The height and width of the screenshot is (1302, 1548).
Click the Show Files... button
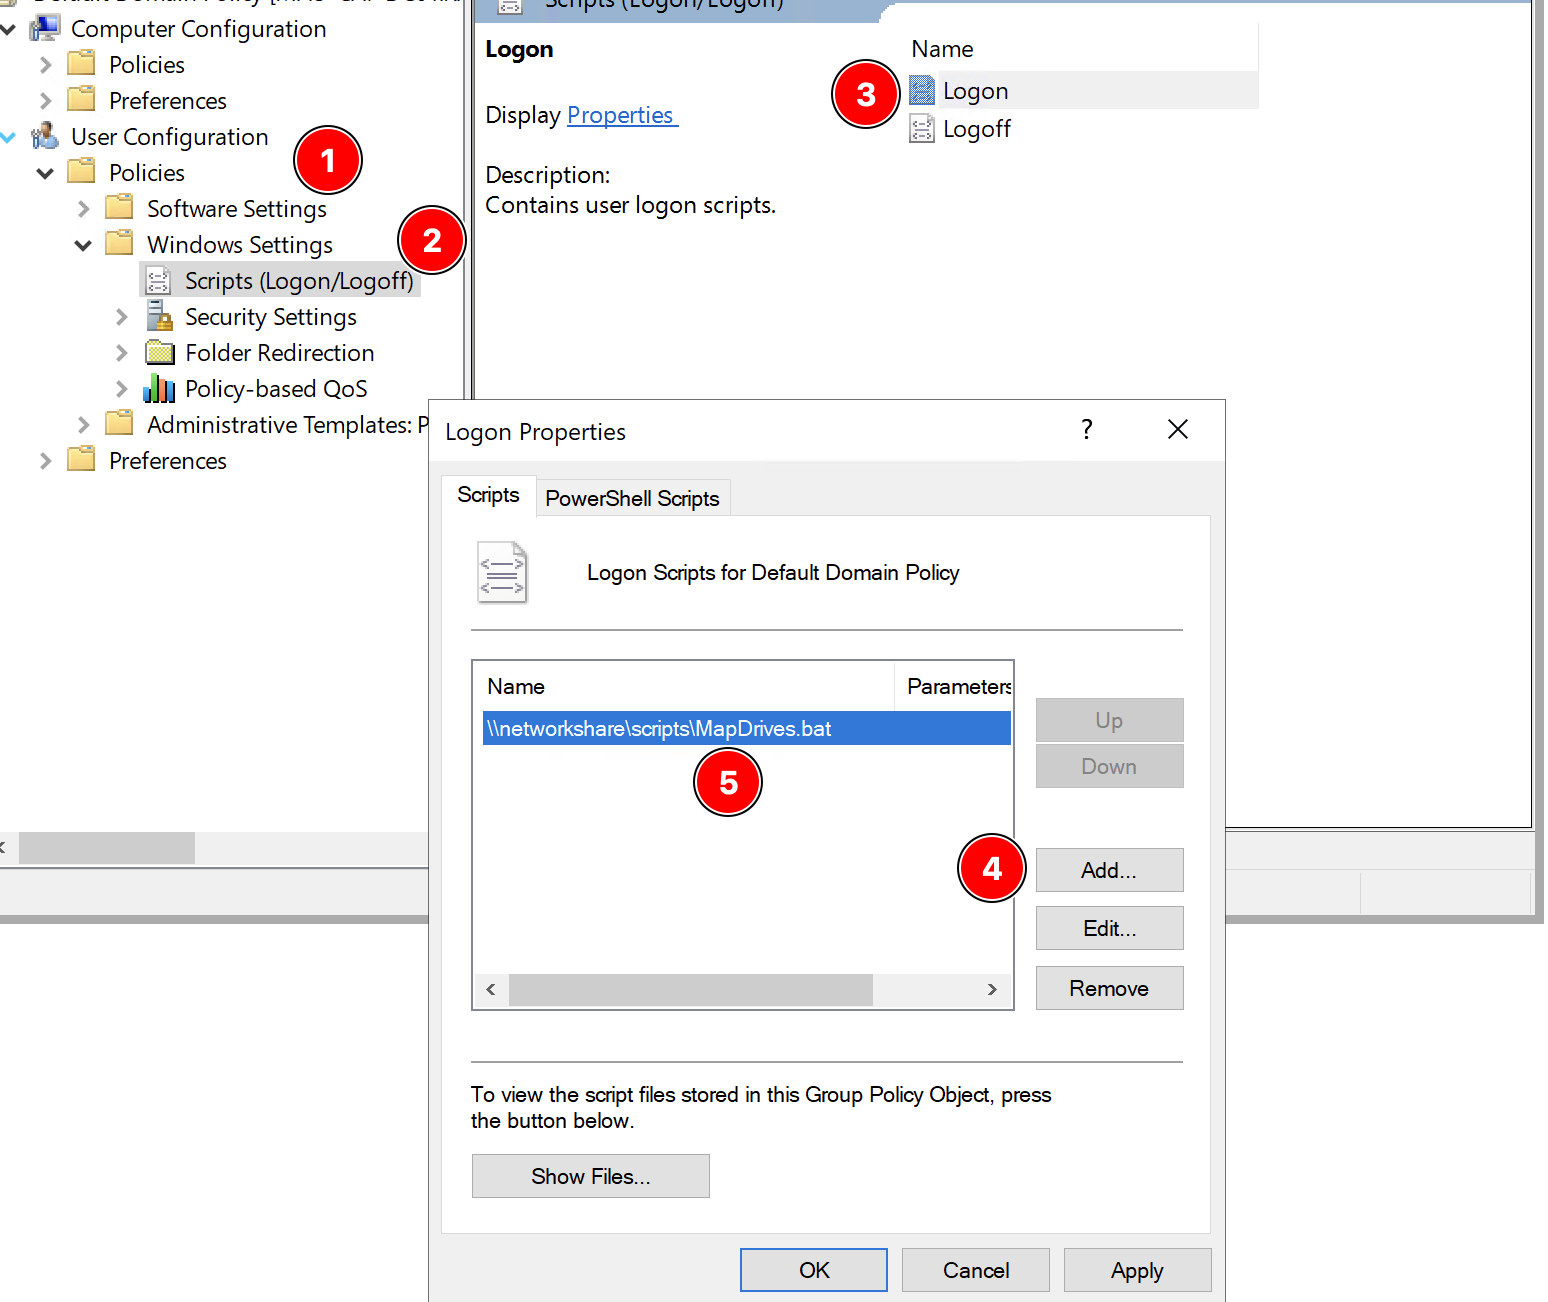591,1176
